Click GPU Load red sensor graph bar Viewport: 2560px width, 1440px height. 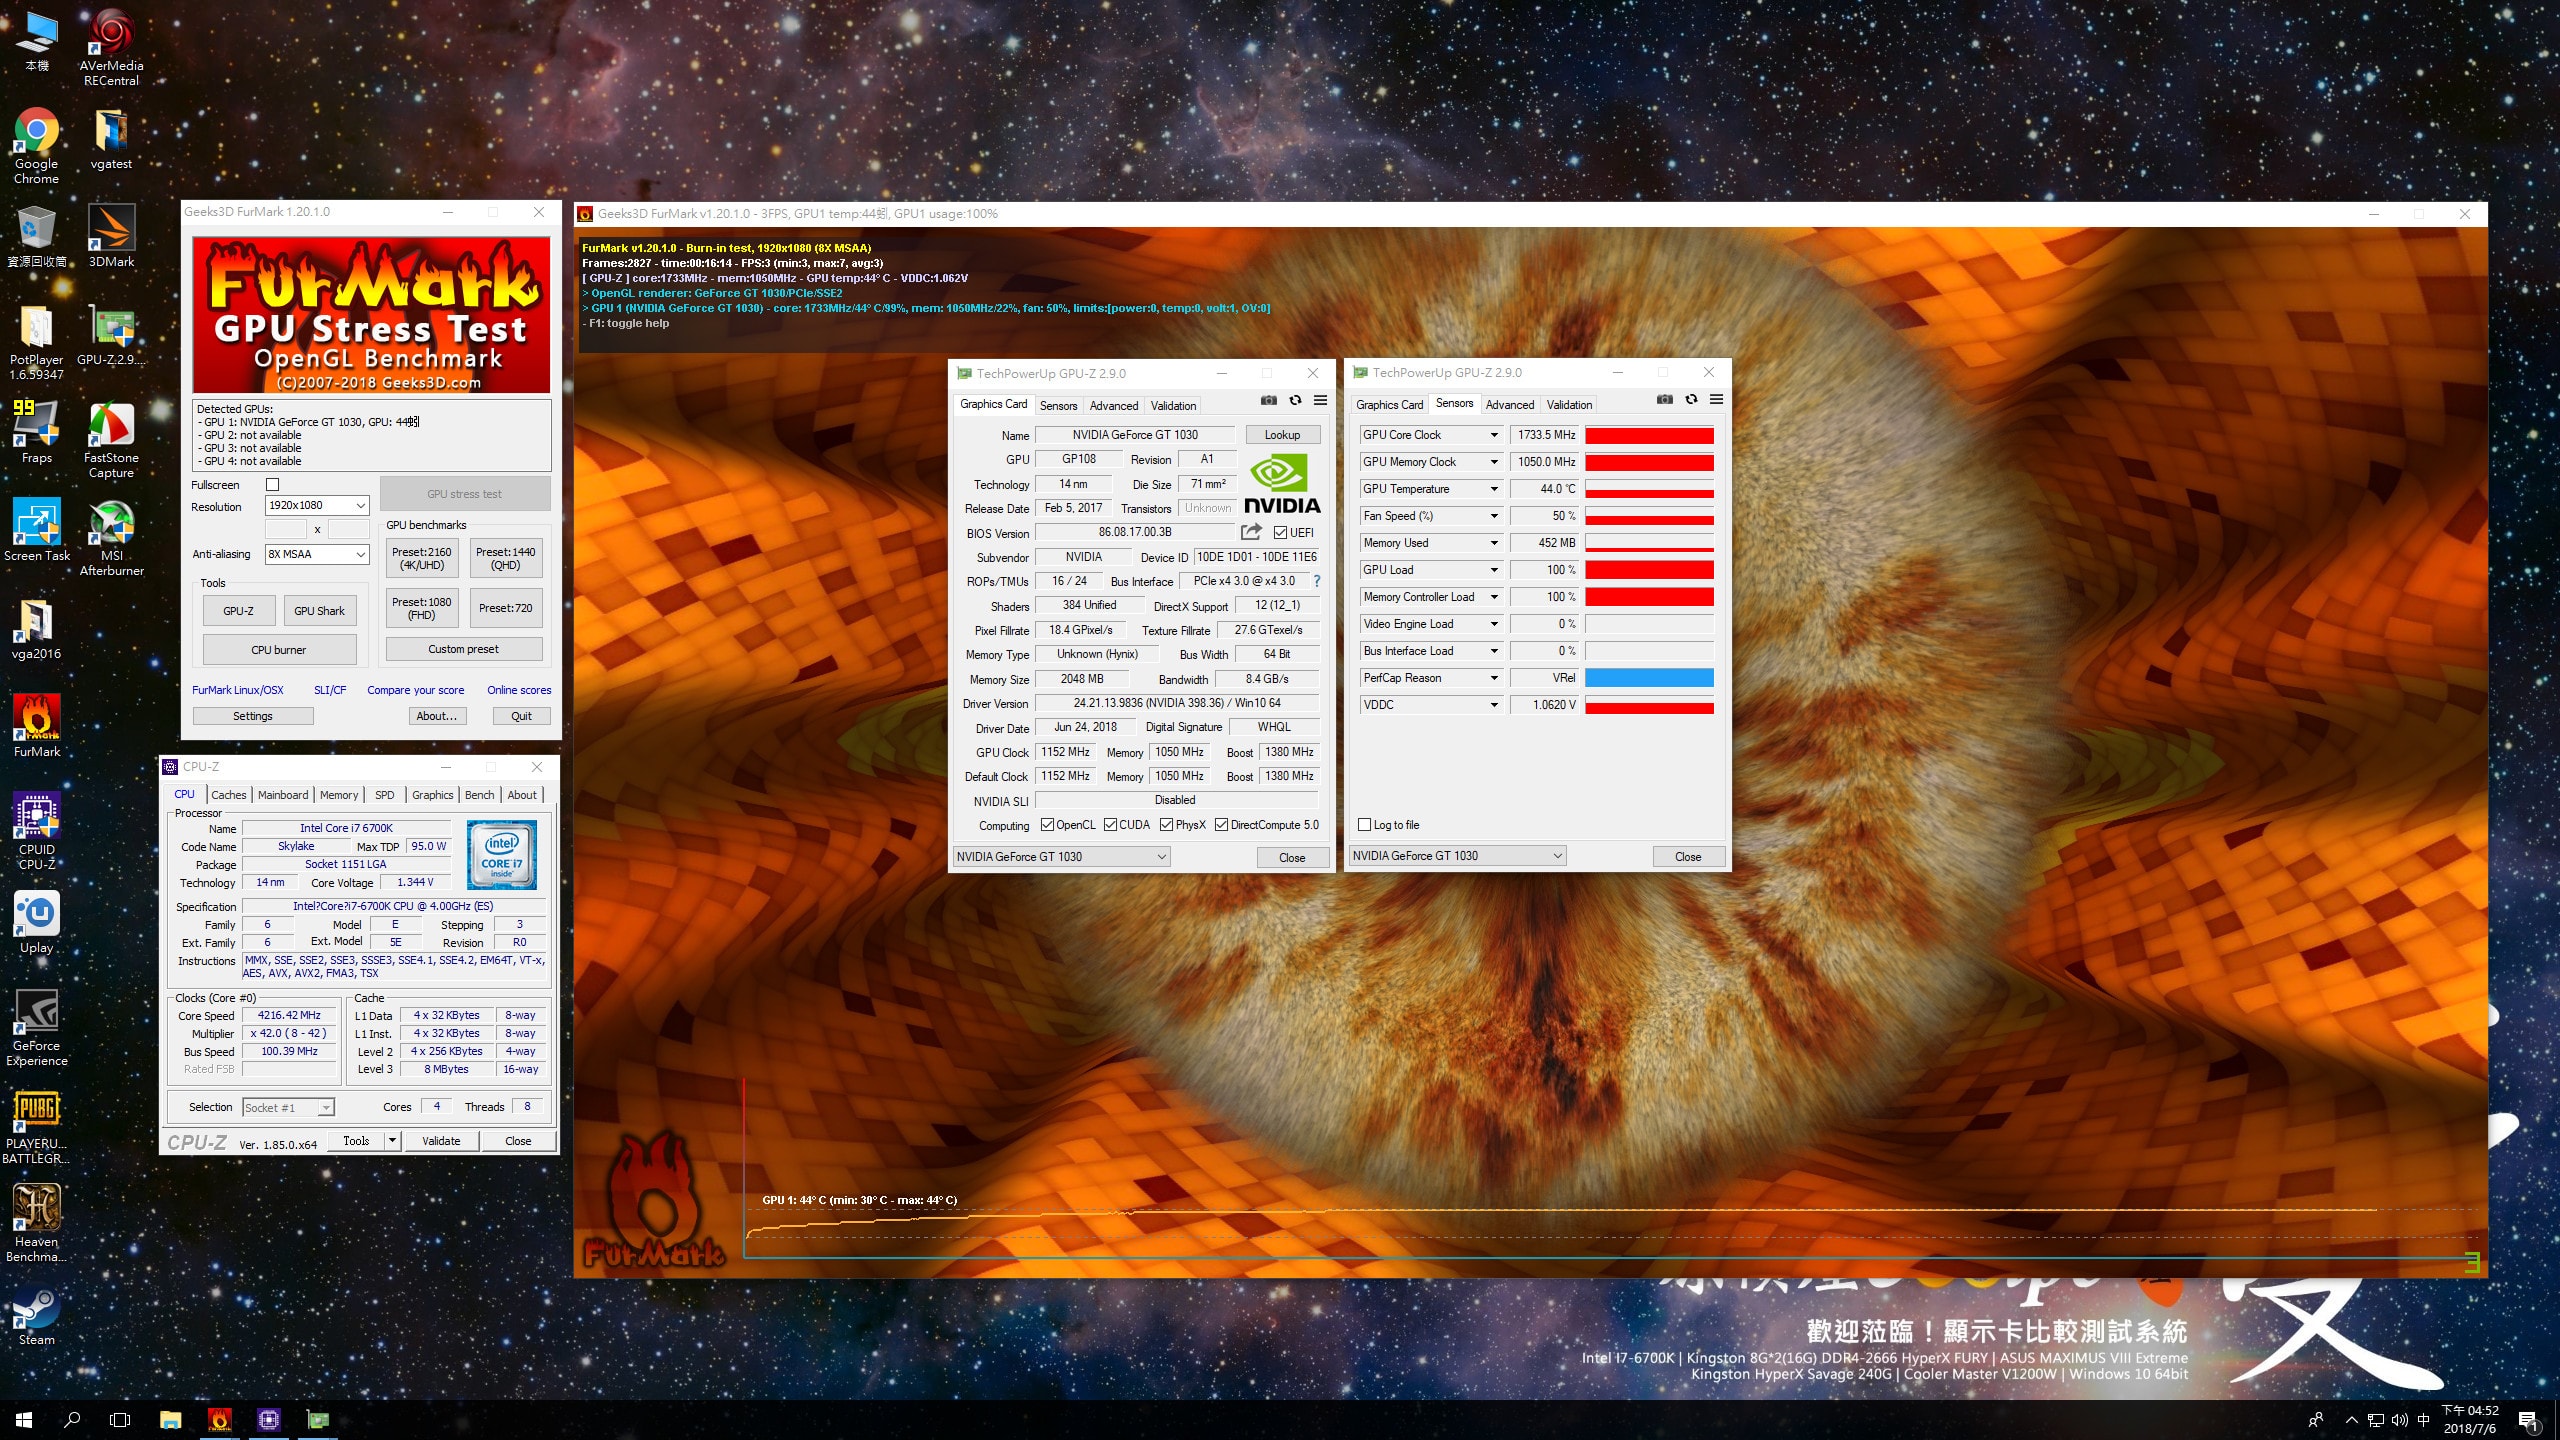[1649, 570]
